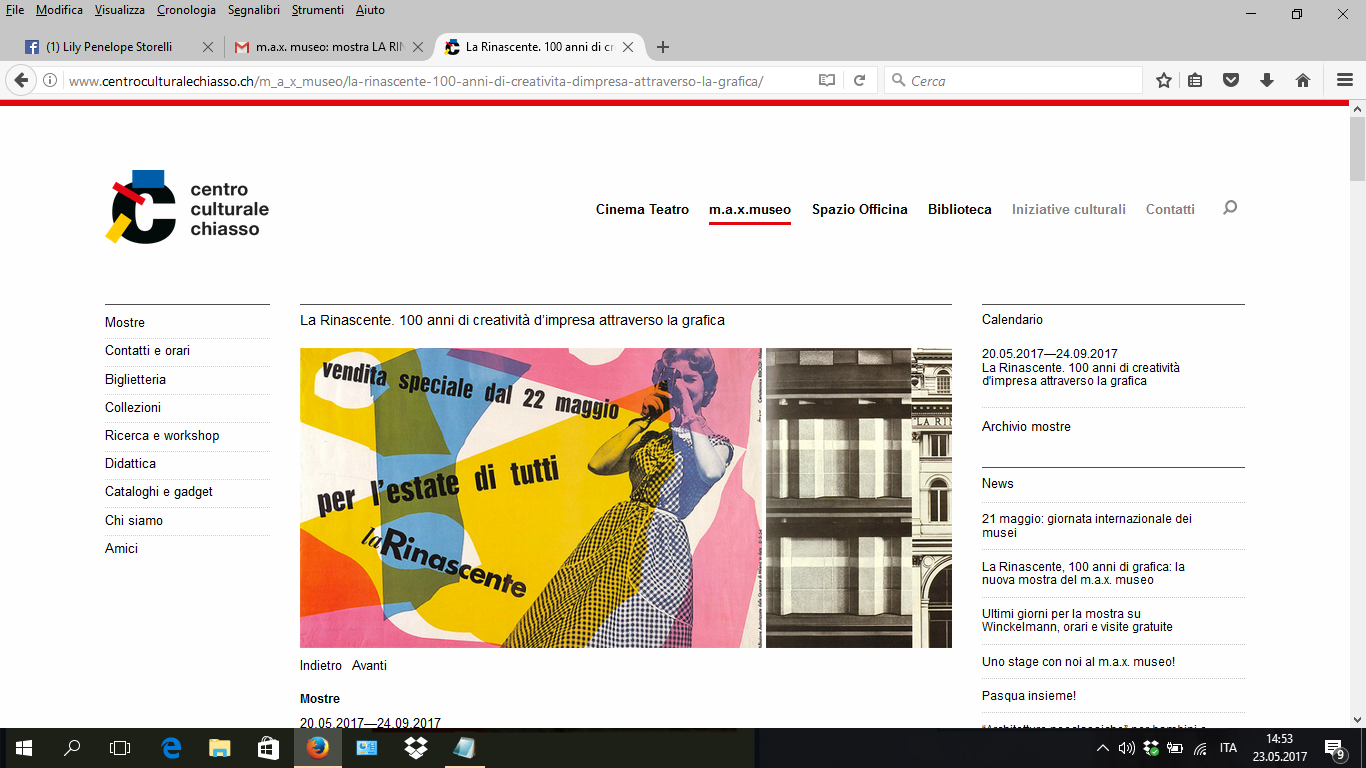
Task: Open Didattica in the sidebar
Action: coord(130,464)
